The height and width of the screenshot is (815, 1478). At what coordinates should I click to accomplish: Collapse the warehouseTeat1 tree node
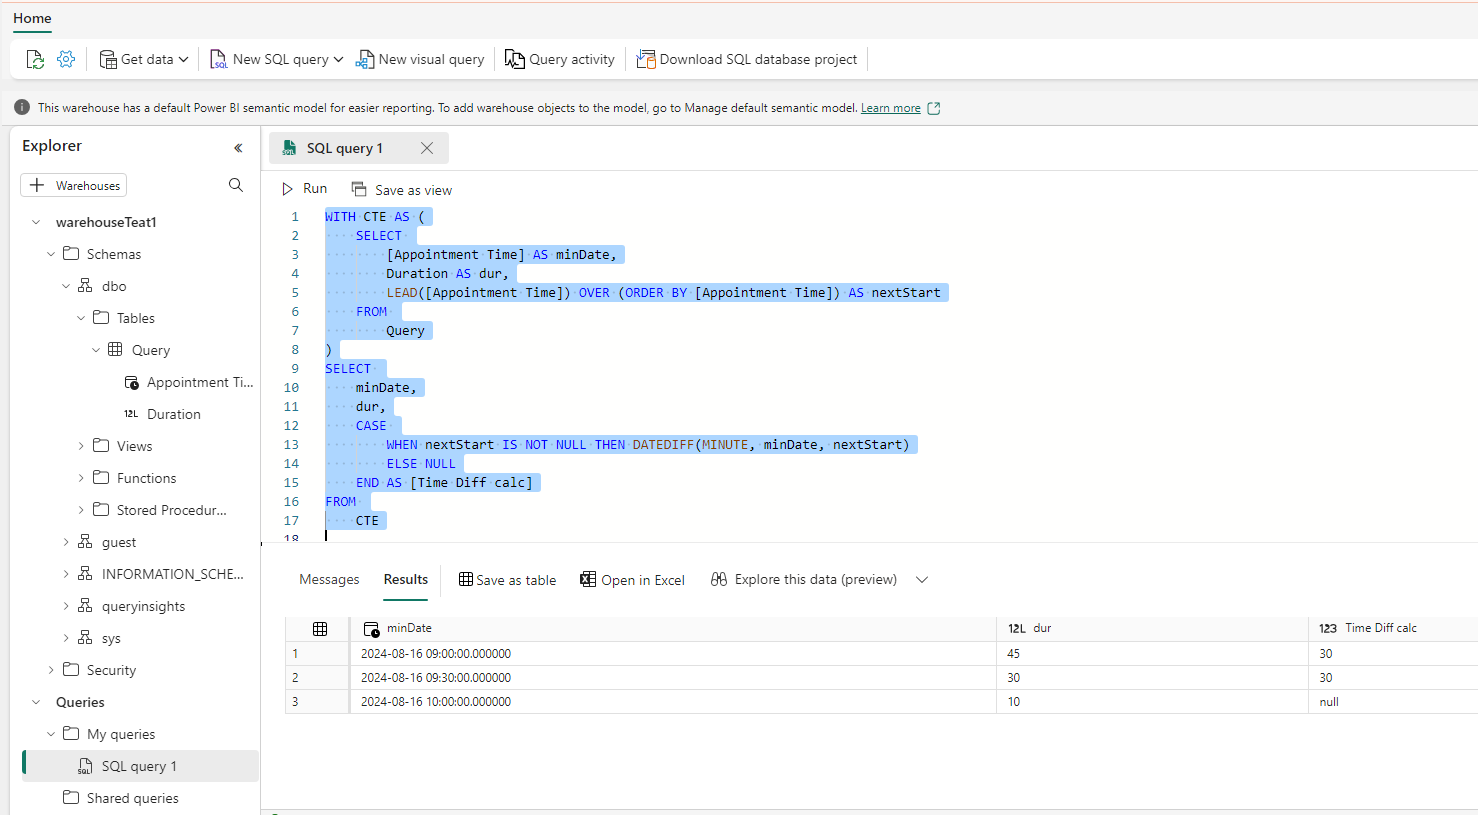[x=36, y=222]
